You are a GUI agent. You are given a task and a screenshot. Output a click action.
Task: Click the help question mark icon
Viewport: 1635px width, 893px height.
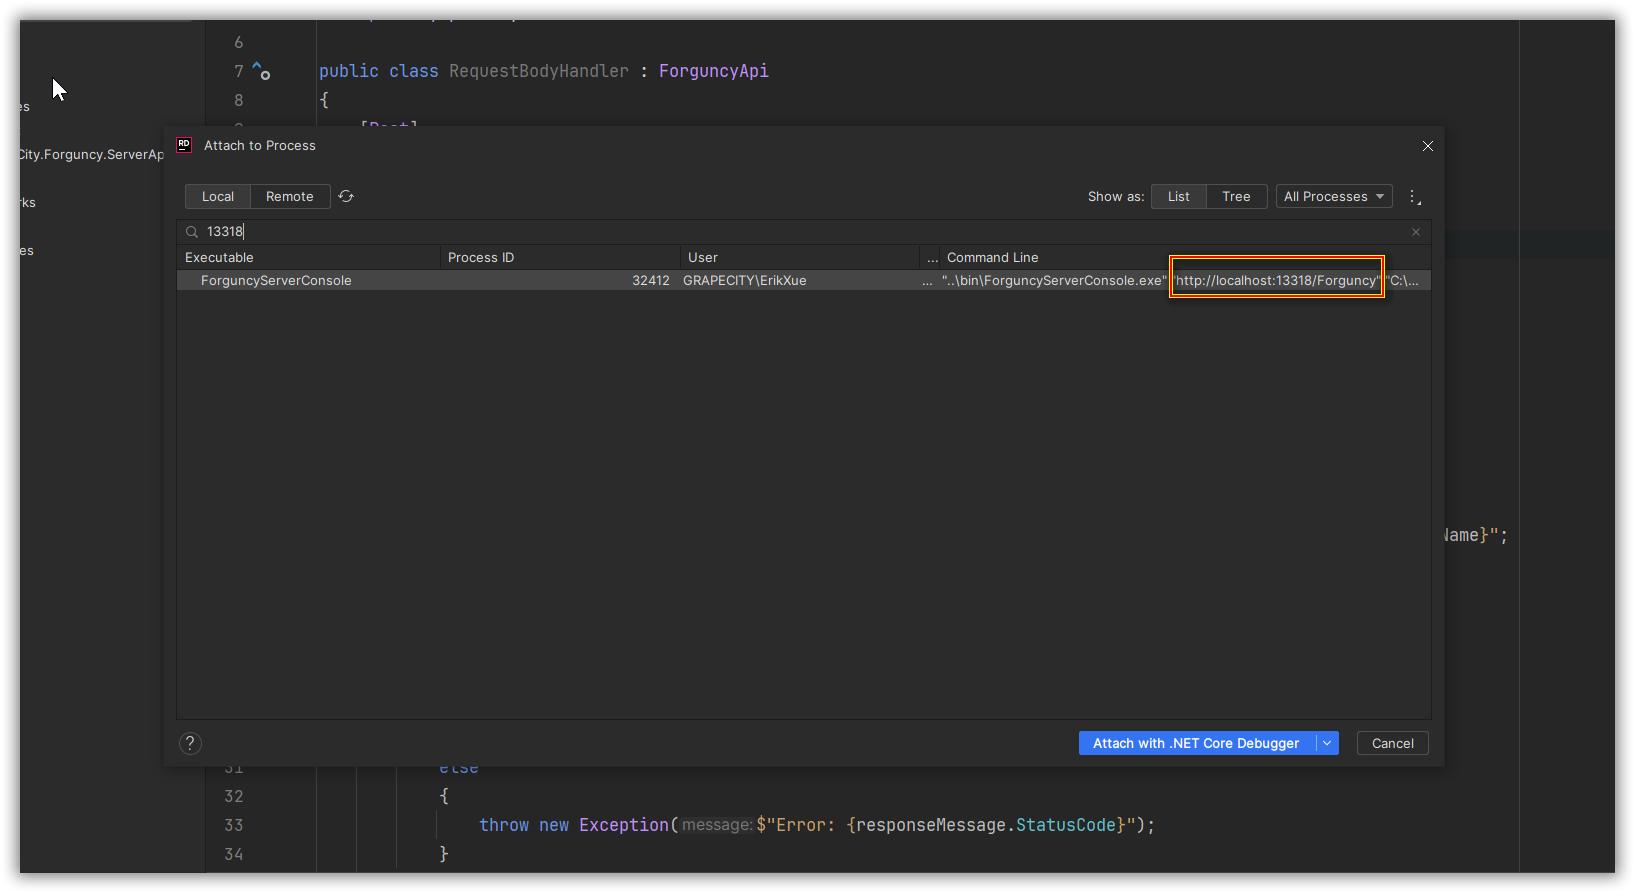click(190, 743)
